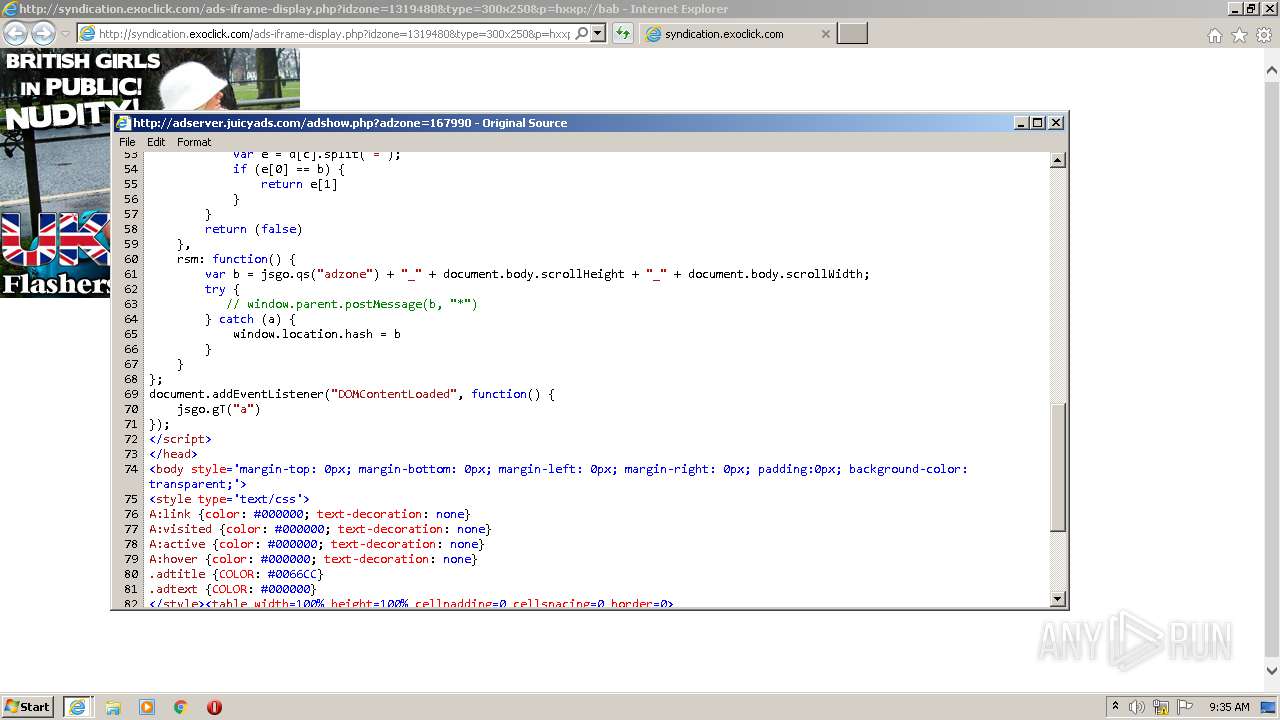The height and width of the screenshot is (720, 1280).
Task: Click the "return e[1]" line
Action: coord(299,184)
